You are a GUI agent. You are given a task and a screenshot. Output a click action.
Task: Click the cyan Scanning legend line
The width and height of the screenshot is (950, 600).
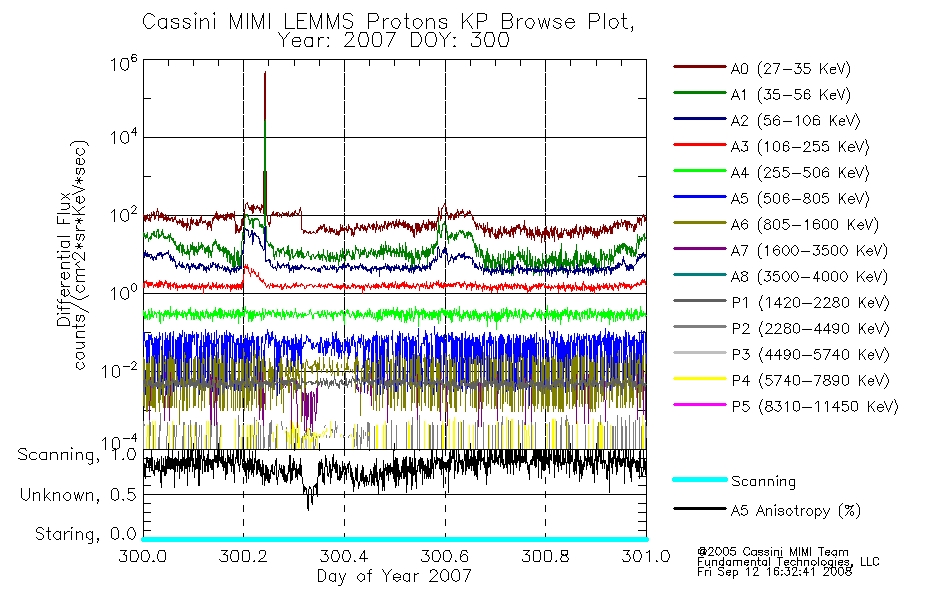point(700,479)
